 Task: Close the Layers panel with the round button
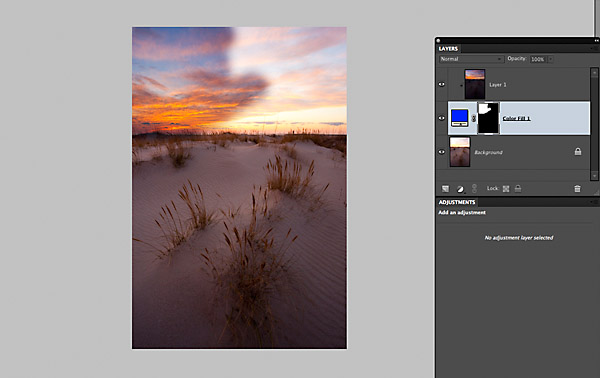(x=438, y=41)
